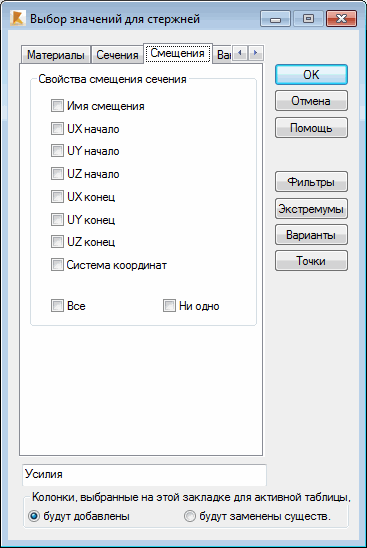367x548 pixels.
Task: Open the Фильтры dialog button
Action: tap(311, 182)
